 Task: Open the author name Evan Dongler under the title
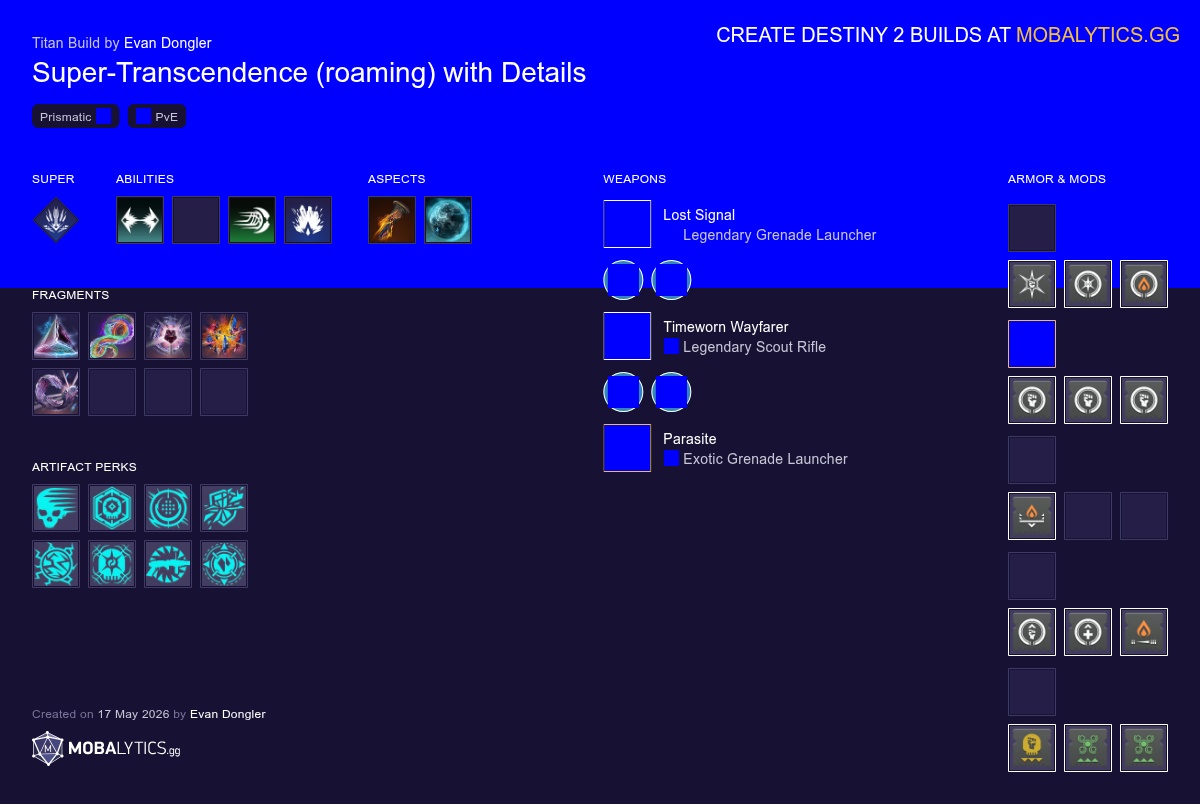168,43
